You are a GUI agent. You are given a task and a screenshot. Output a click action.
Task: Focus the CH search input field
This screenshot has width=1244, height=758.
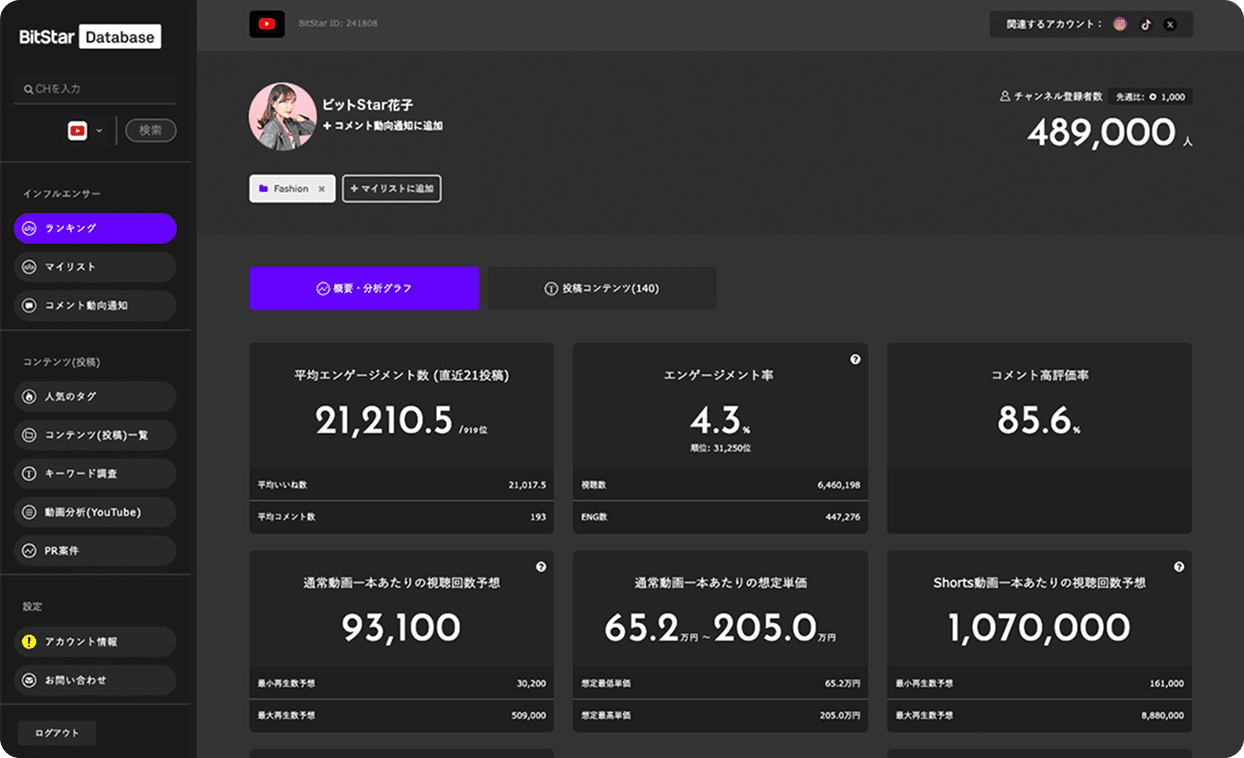tap(95, 89)
